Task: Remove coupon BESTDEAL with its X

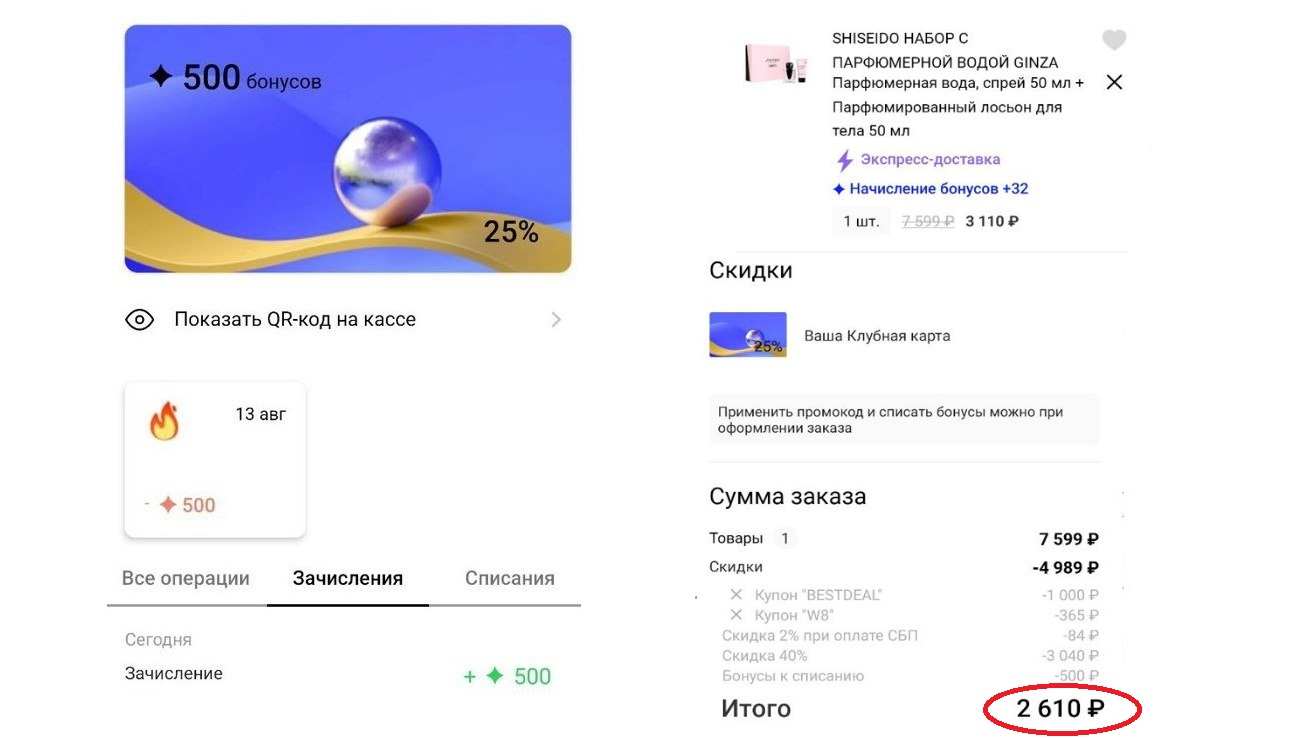Action: 737,595
